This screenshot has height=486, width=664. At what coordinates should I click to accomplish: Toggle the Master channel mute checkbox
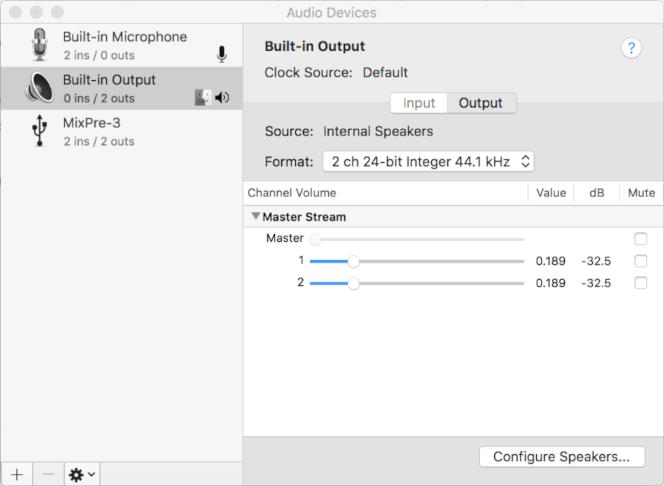click(x=641, y=239)
